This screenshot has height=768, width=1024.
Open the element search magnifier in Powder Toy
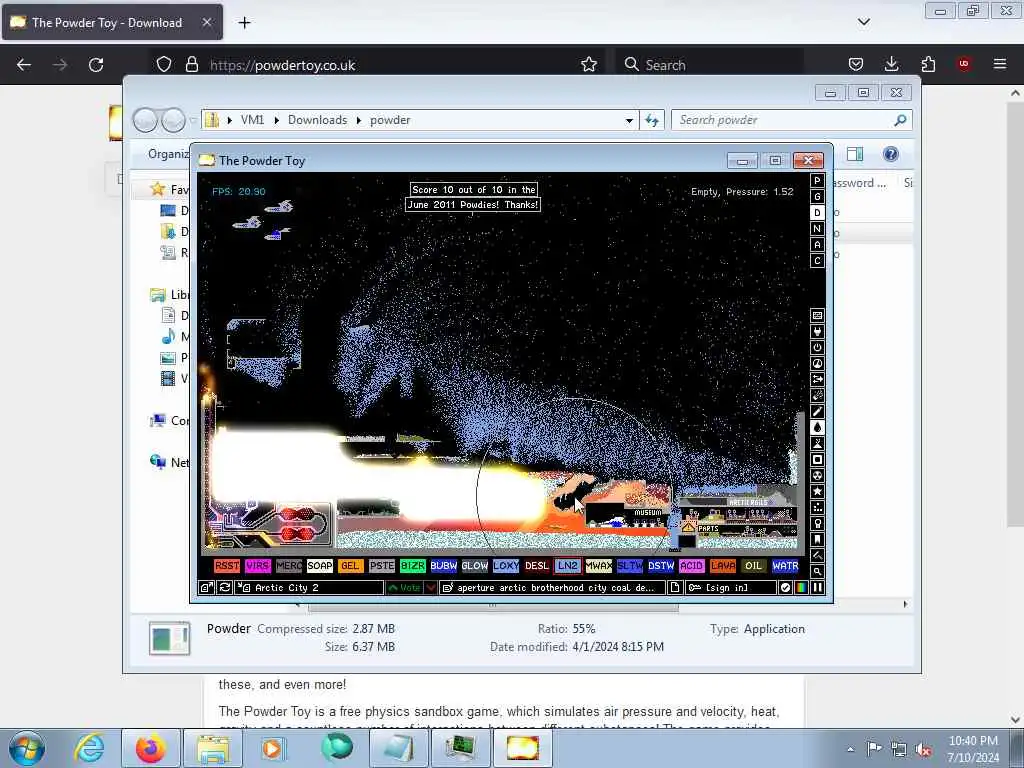(x=817, y=571)
